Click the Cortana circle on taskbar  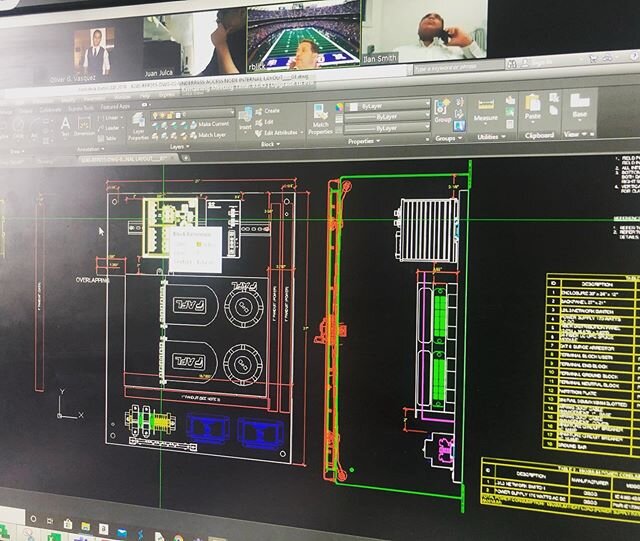[33, 519]
